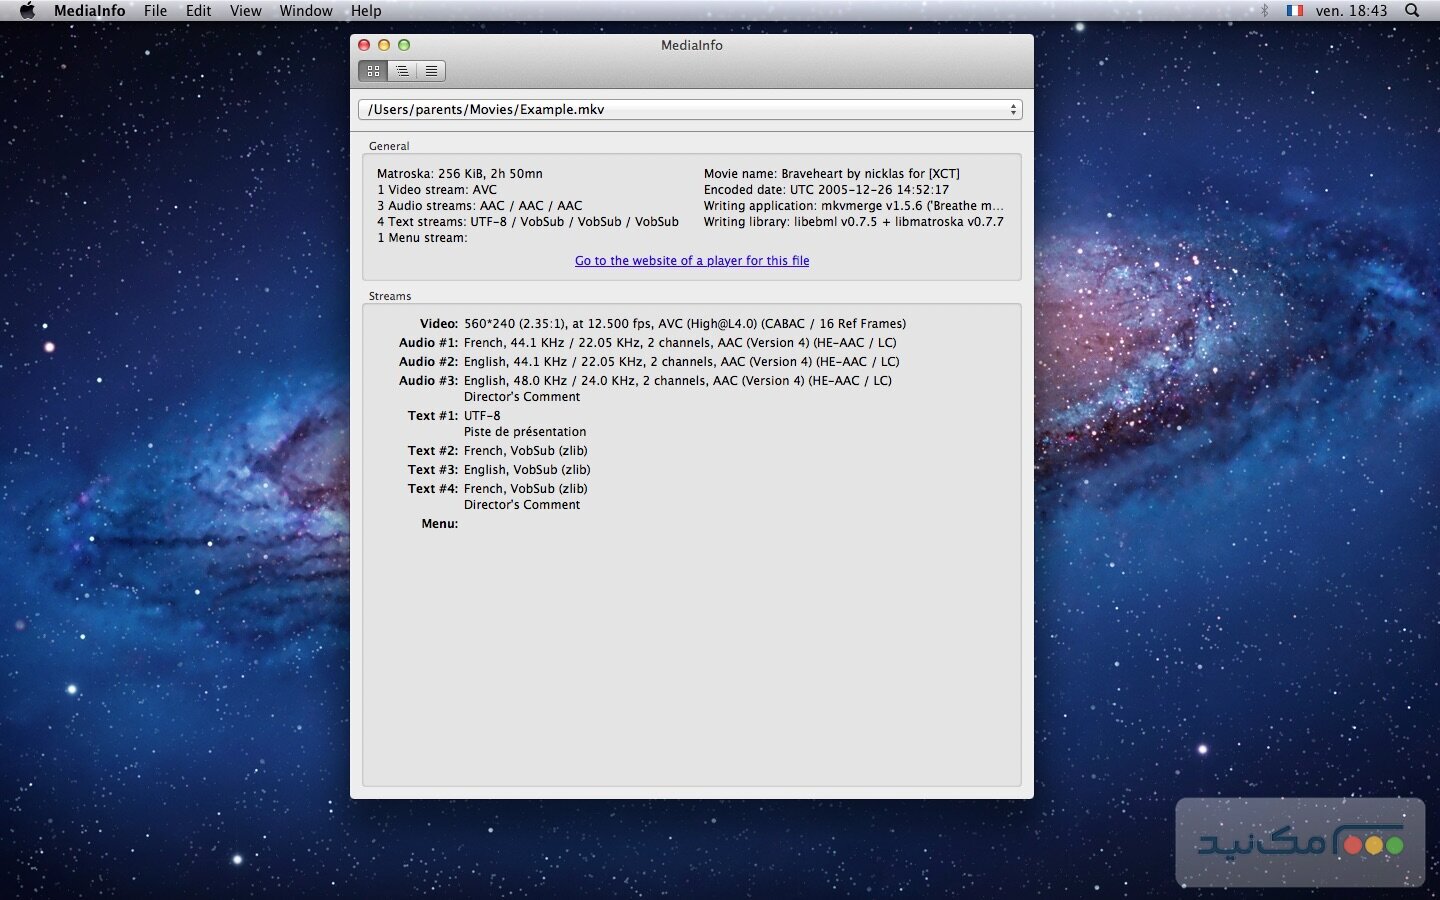Click the green zoom window button
This screenshot has width=1440, height=900.
404,45
